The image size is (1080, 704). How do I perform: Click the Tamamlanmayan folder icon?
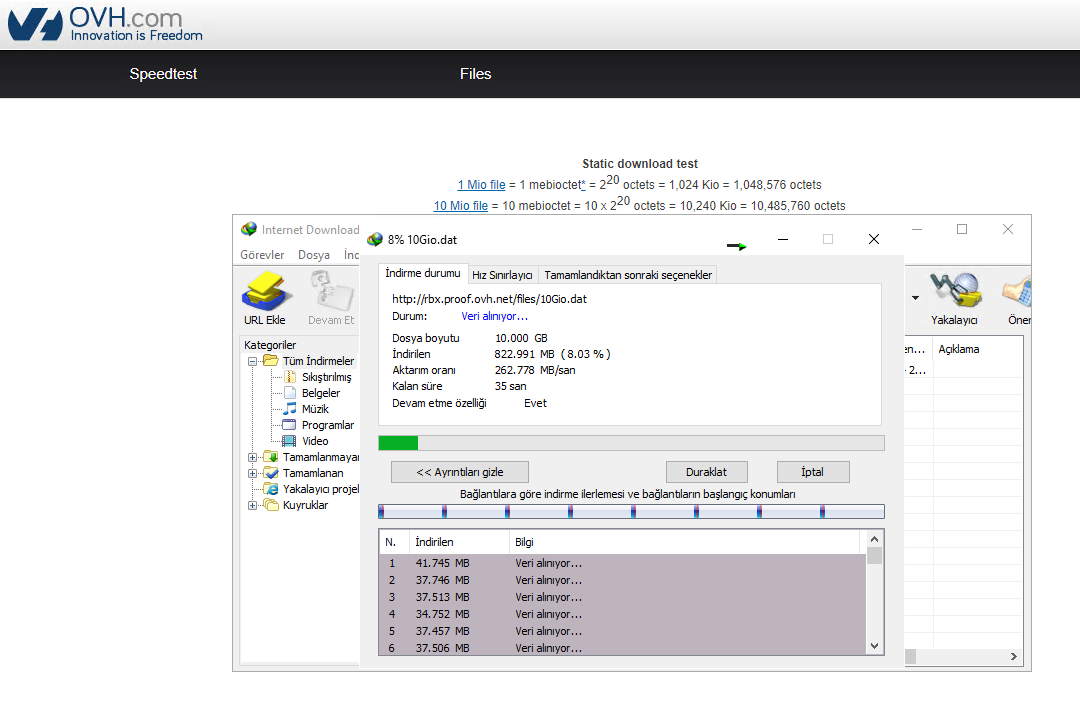pyautogui.click(x=271, y=457)
